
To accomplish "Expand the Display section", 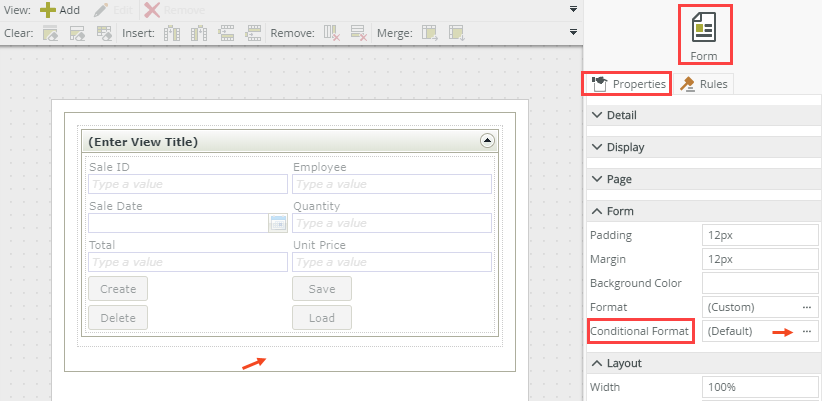I will pos(704,147).
